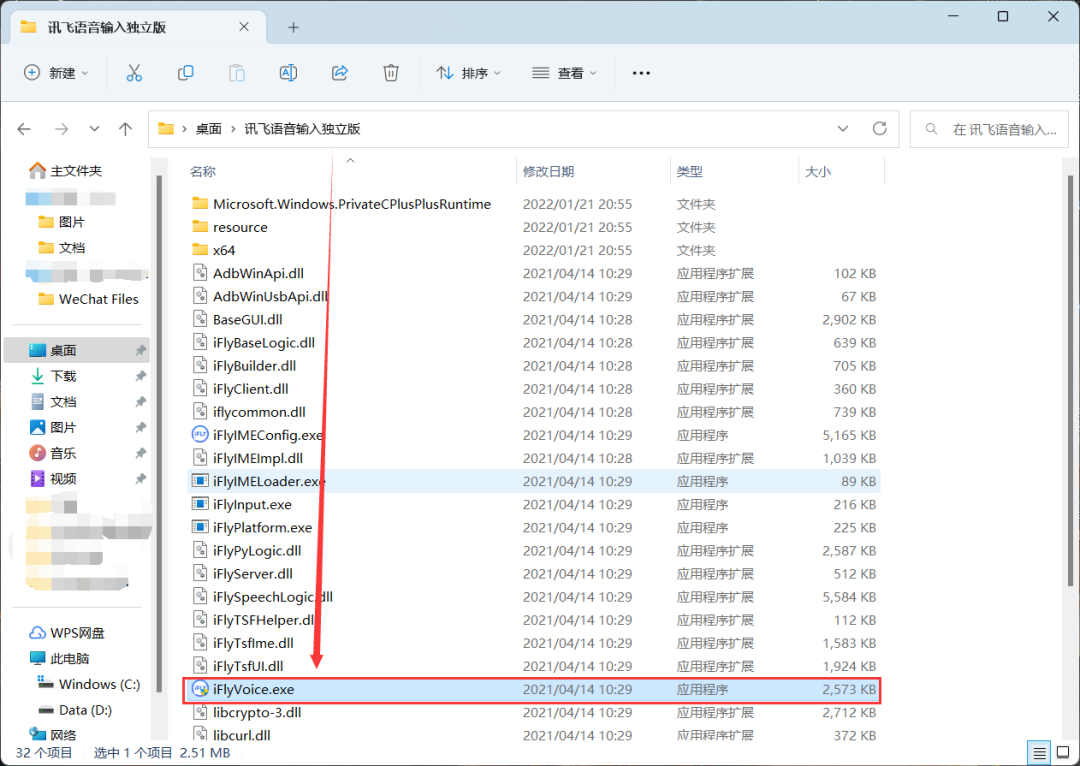Viewport: 1080px width, 766px height.
Task: Open the three-dots more options menu
Action: pyautogui.click(x=641, y=73)
